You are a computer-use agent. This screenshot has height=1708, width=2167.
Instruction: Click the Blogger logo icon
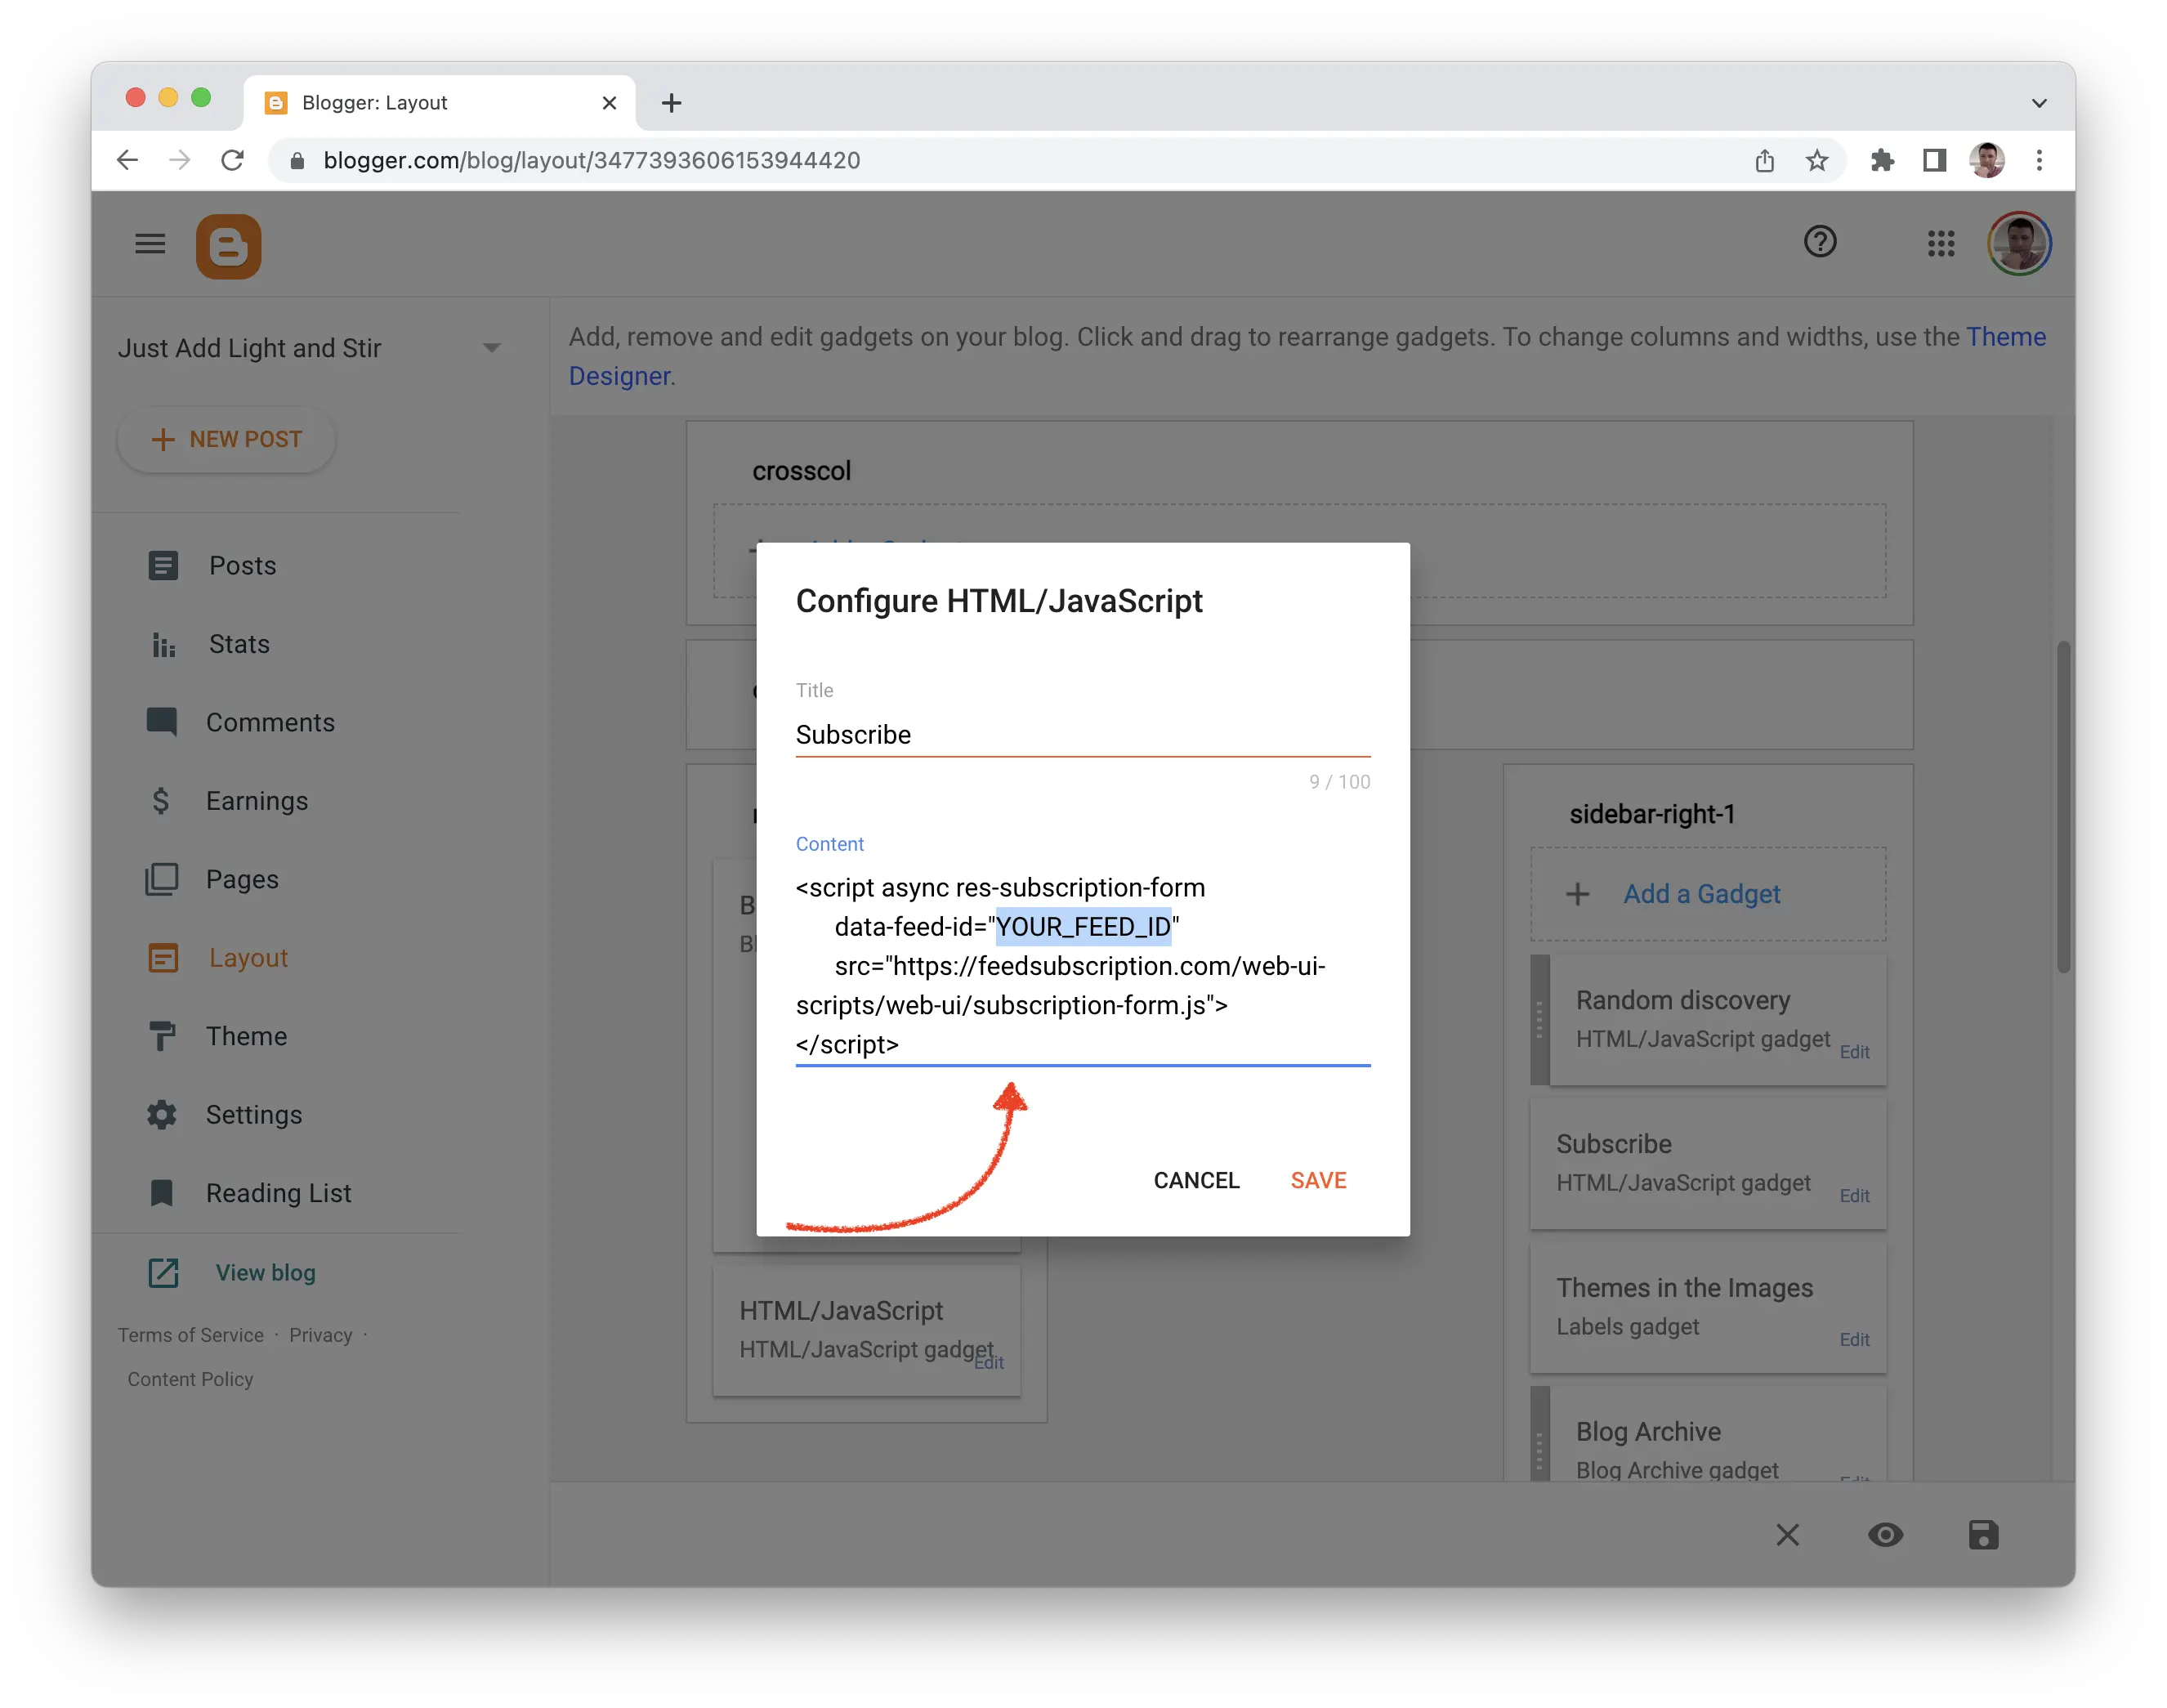228,246
